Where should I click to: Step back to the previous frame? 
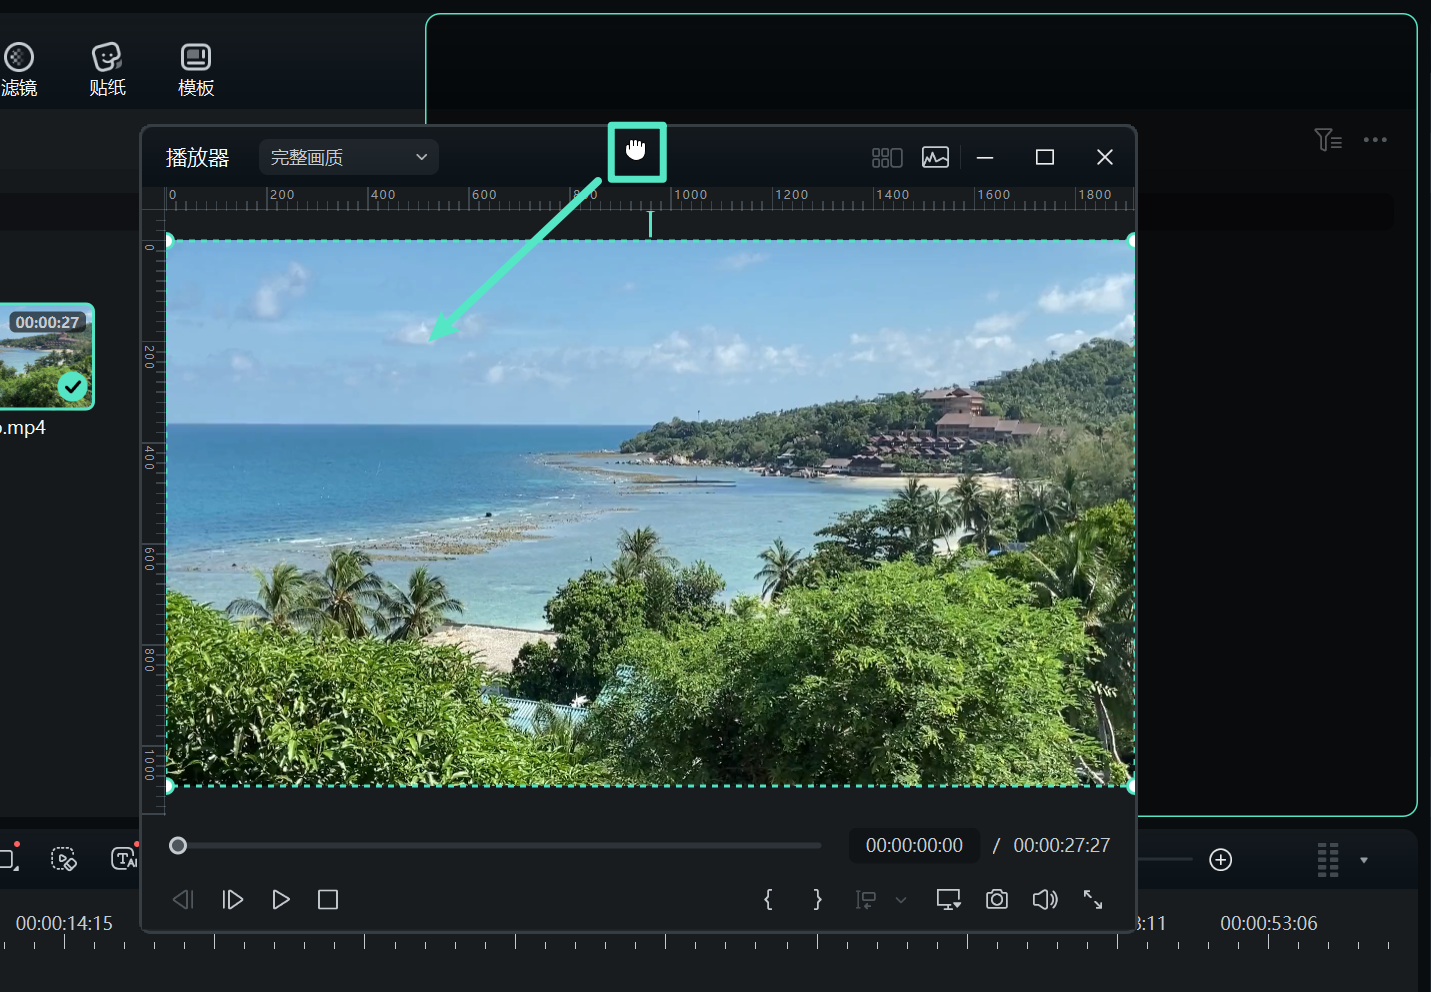point(183,900)
